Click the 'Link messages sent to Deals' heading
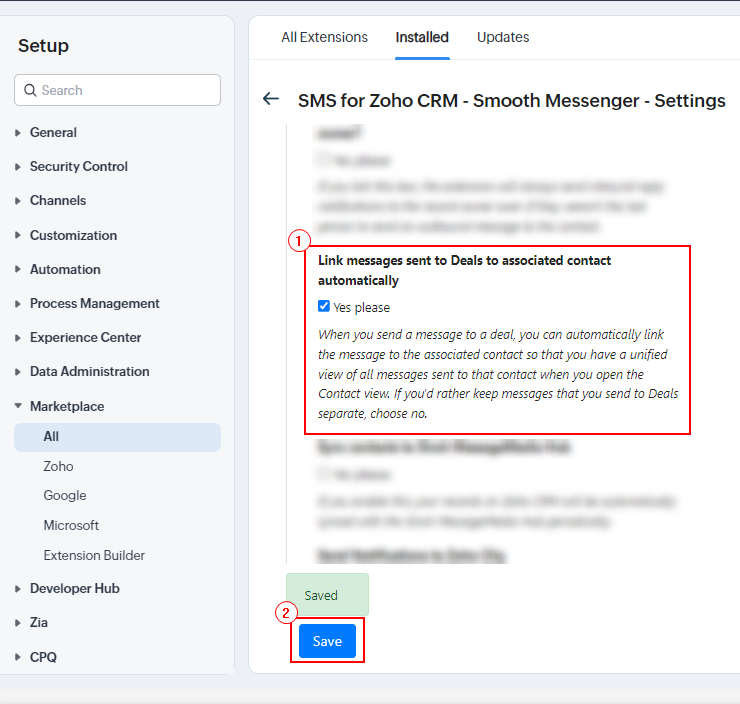The width and height of the screenshot is (740, 704). 464,270
